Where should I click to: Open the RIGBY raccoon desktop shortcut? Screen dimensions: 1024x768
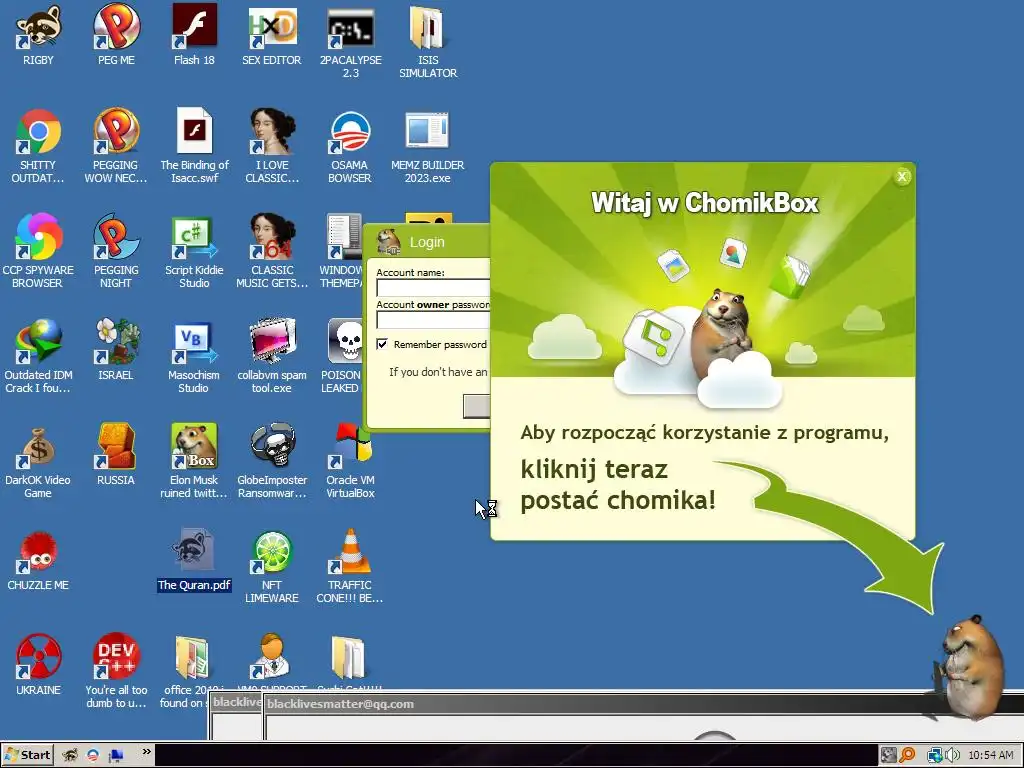38,27
